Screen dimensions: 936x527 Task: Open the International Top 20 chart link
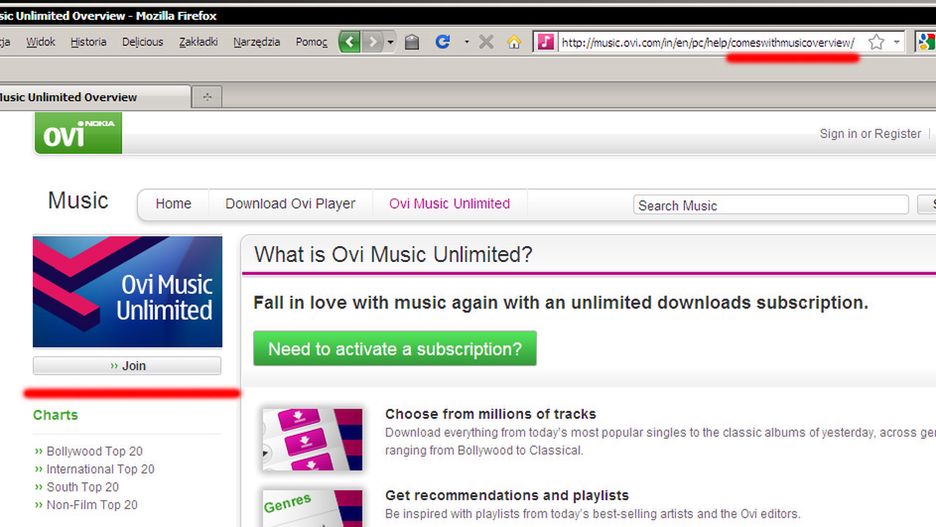click(x=100, y=469)
